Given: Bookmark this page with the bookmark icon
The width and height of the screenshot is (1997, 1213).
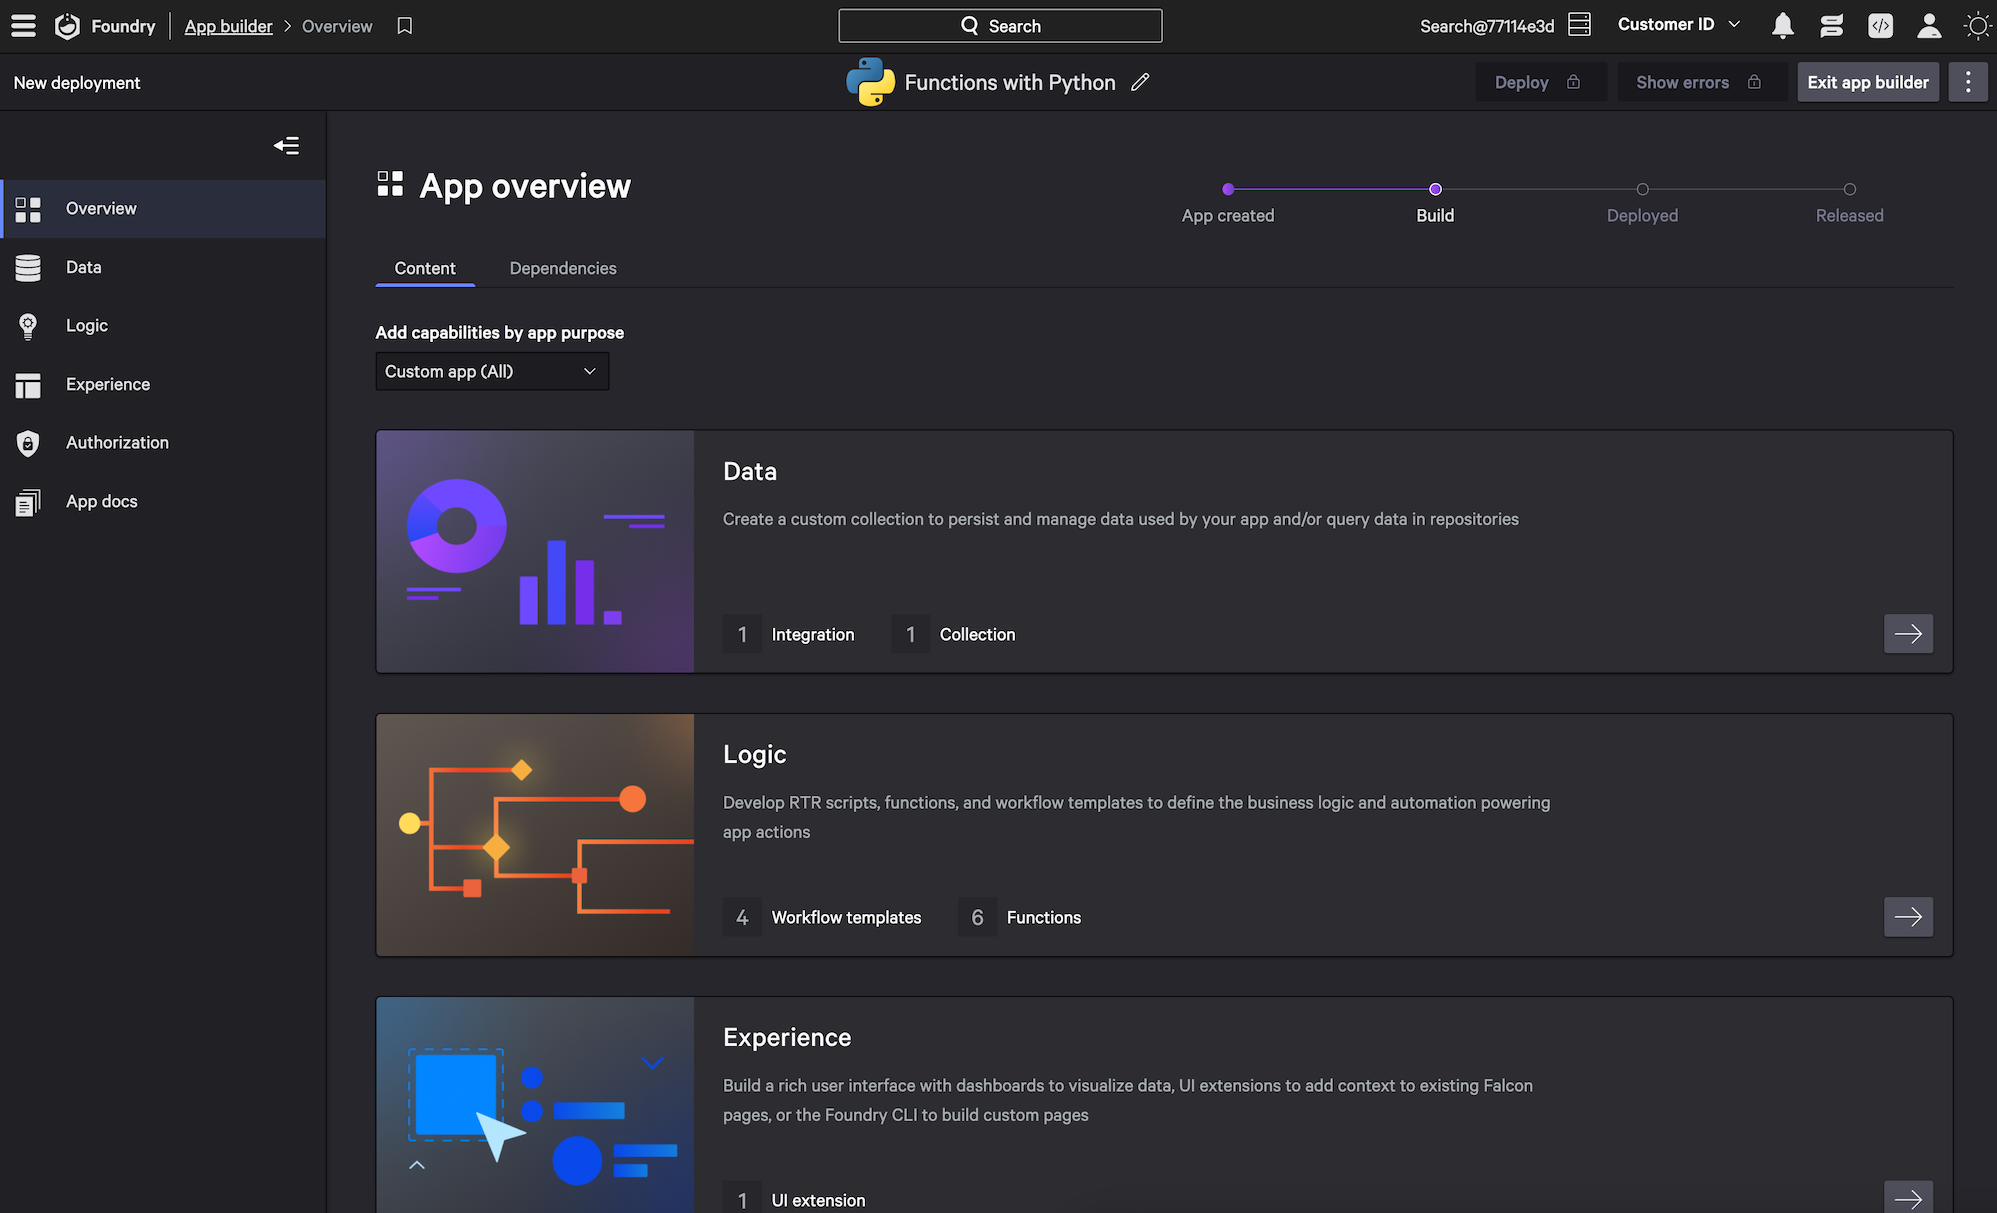Looking at the screenshot, I should point(404,26).
